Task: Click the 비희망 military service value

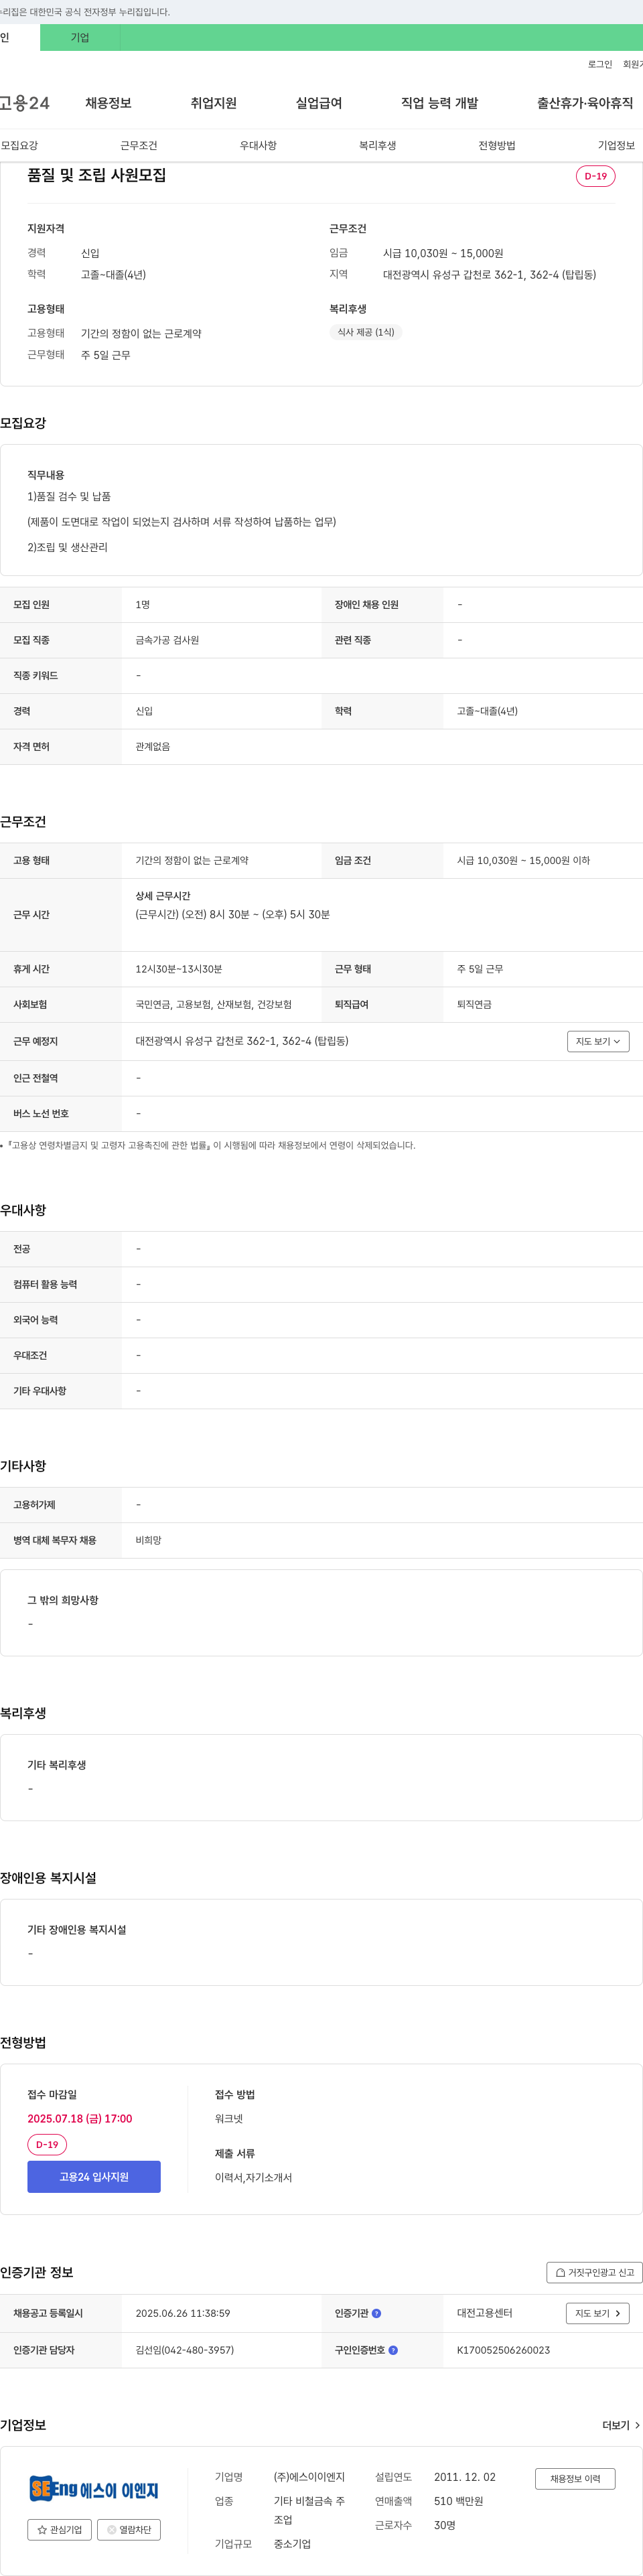Action: pyautogui.click(x=149, y=1540)
